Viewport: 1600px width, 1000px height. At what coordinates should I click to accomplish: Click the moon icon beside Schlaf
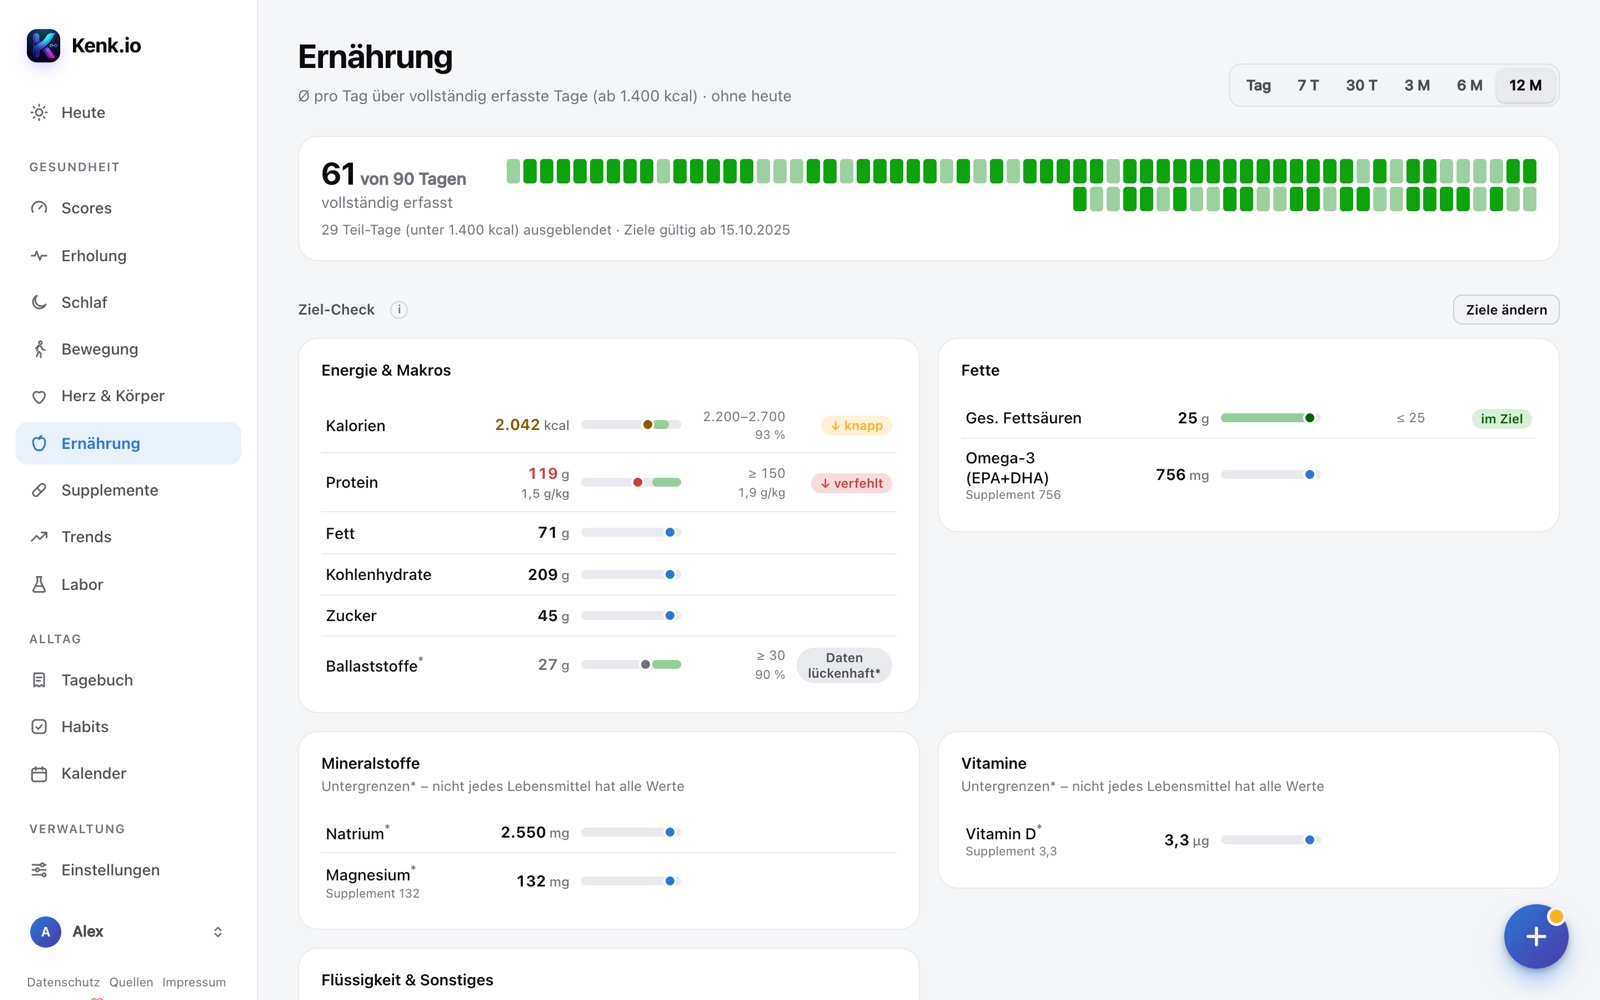coord(39,302)
